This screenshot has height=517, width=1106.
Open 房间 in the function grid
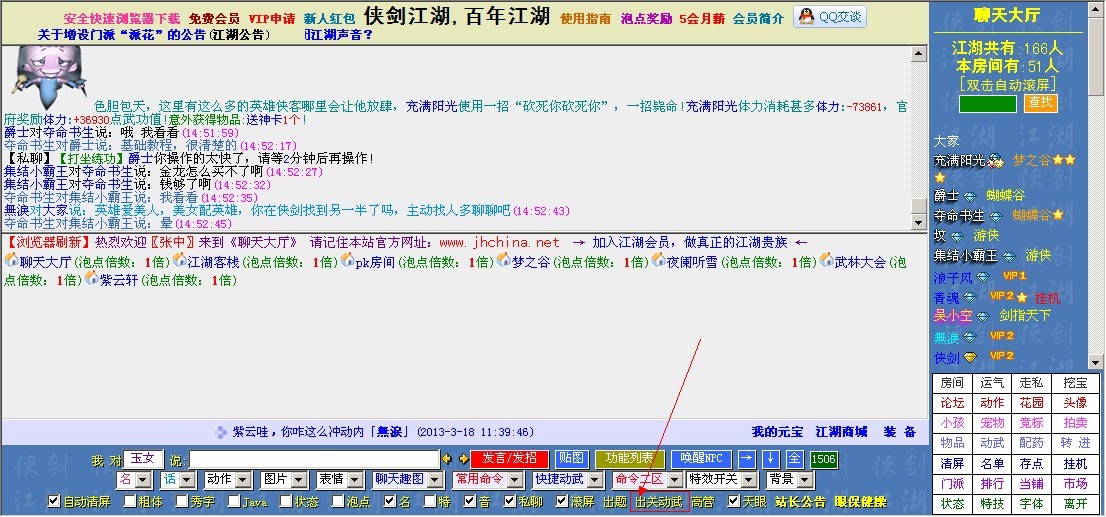[x=952, y=383]
